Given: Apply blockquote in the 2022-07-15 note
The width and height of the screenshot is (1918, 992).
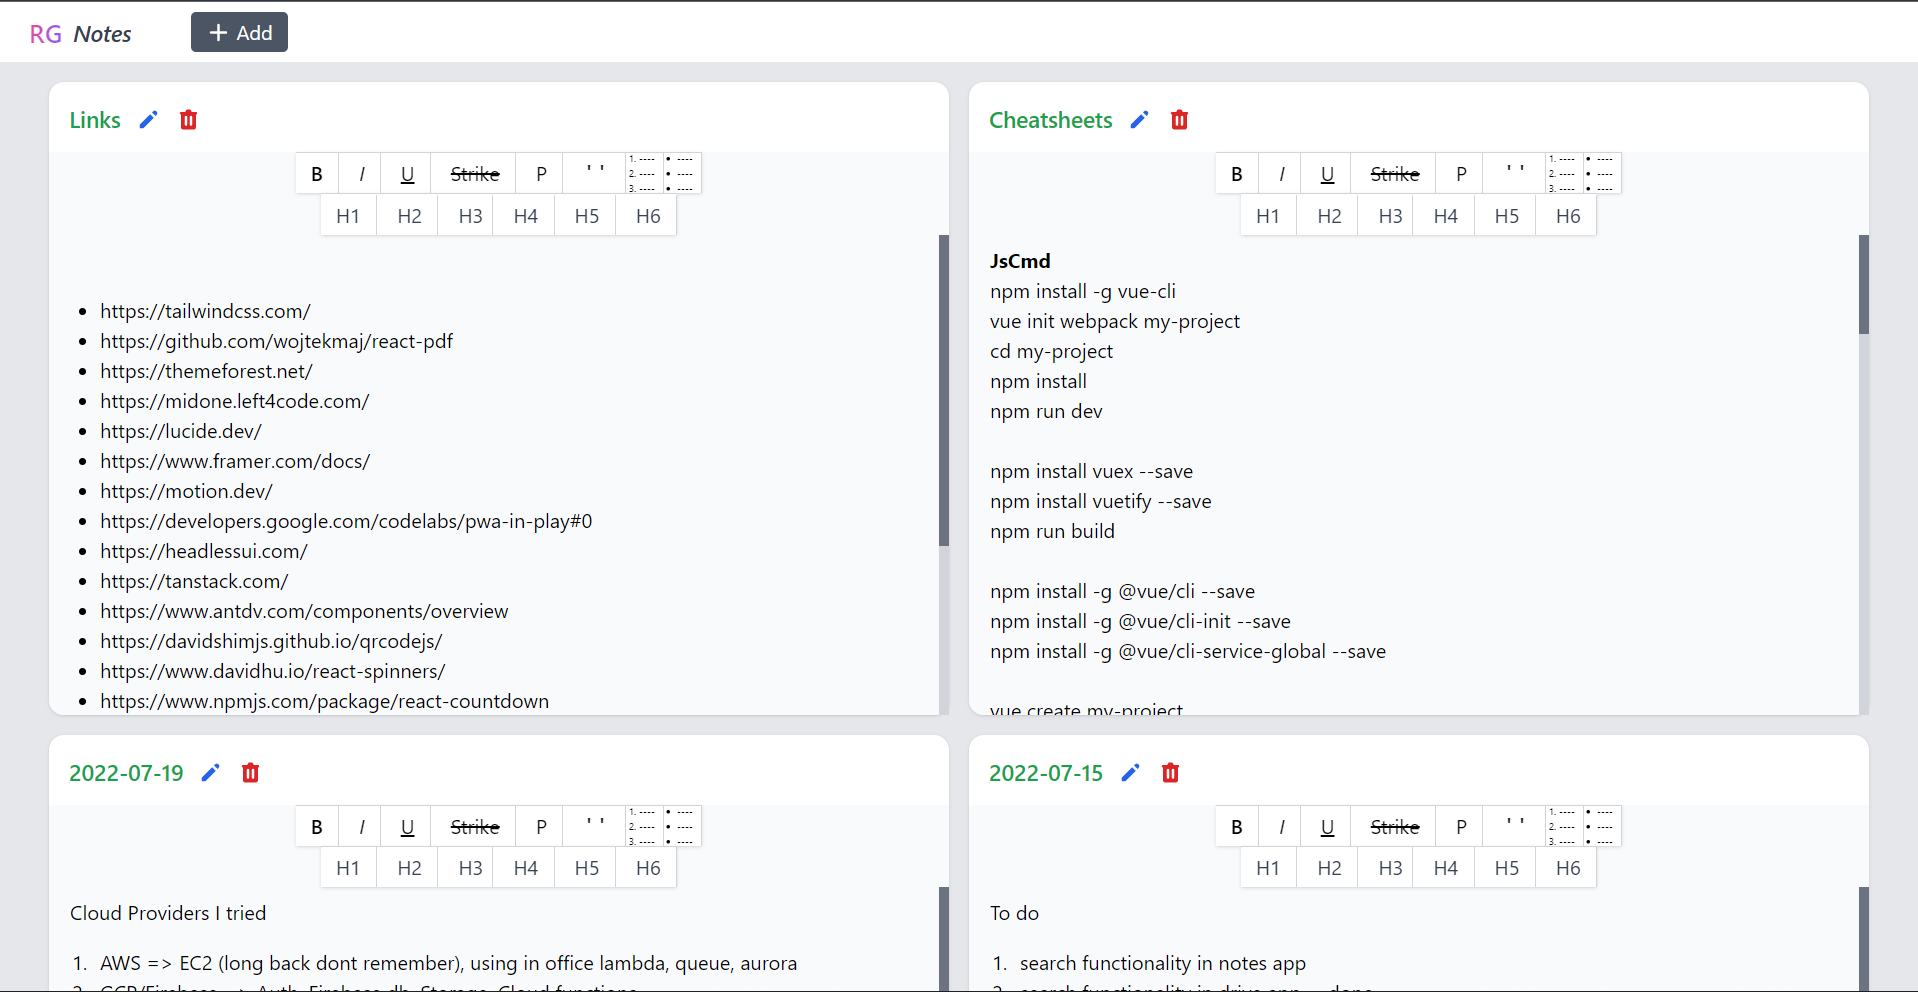Looking at the screenshot, I should [x=1515, y=827].
